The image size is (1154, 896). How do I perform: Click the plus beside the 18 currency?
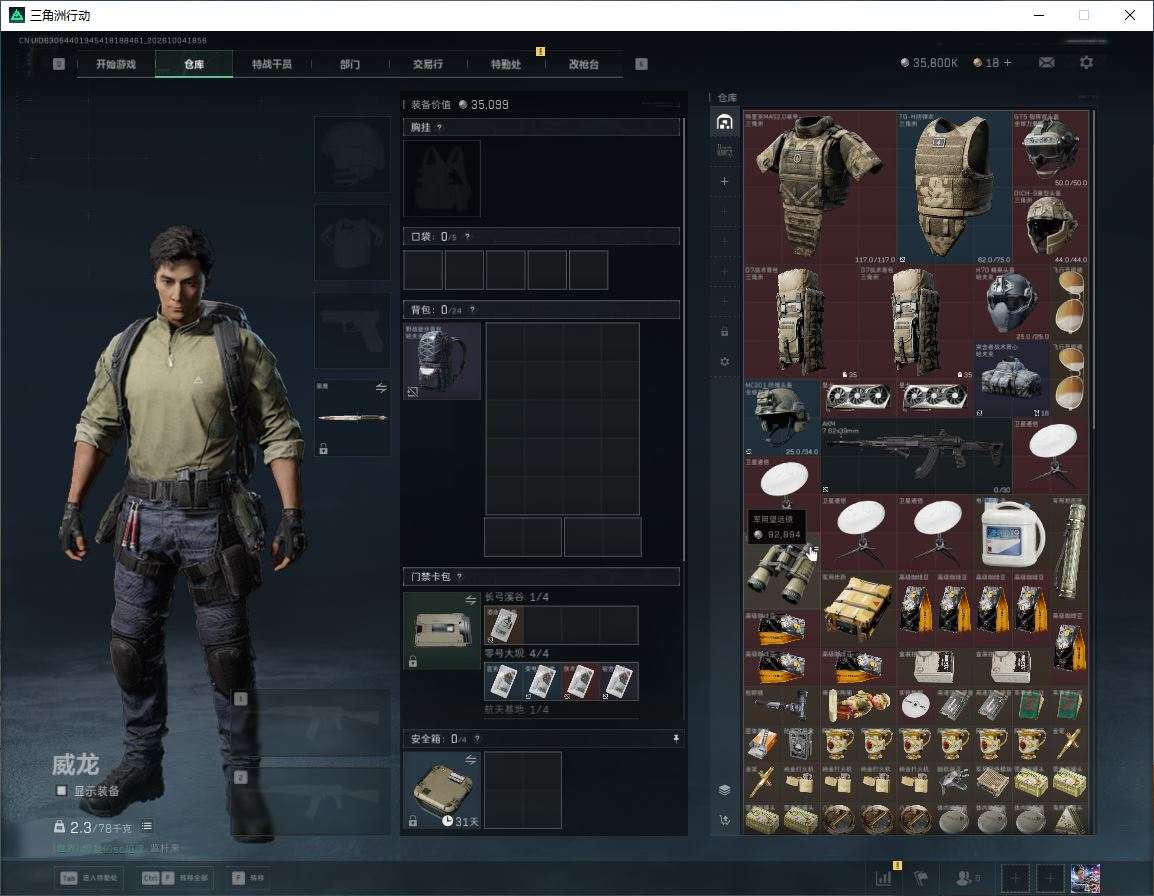point(1008,63)
